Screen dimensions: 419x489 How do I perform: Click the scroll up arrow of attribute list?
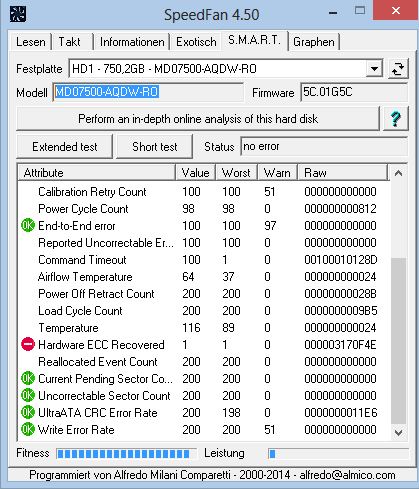tap(398, 173)
